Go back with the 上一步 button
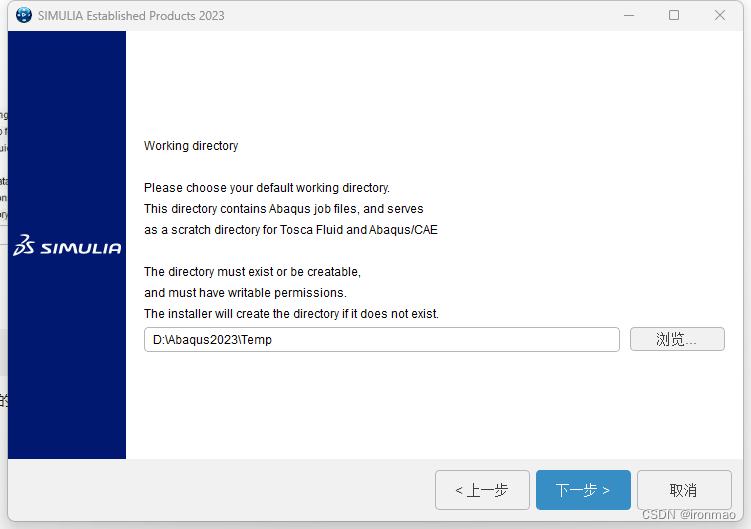This screenshot has height=529, width=751. 482,490
